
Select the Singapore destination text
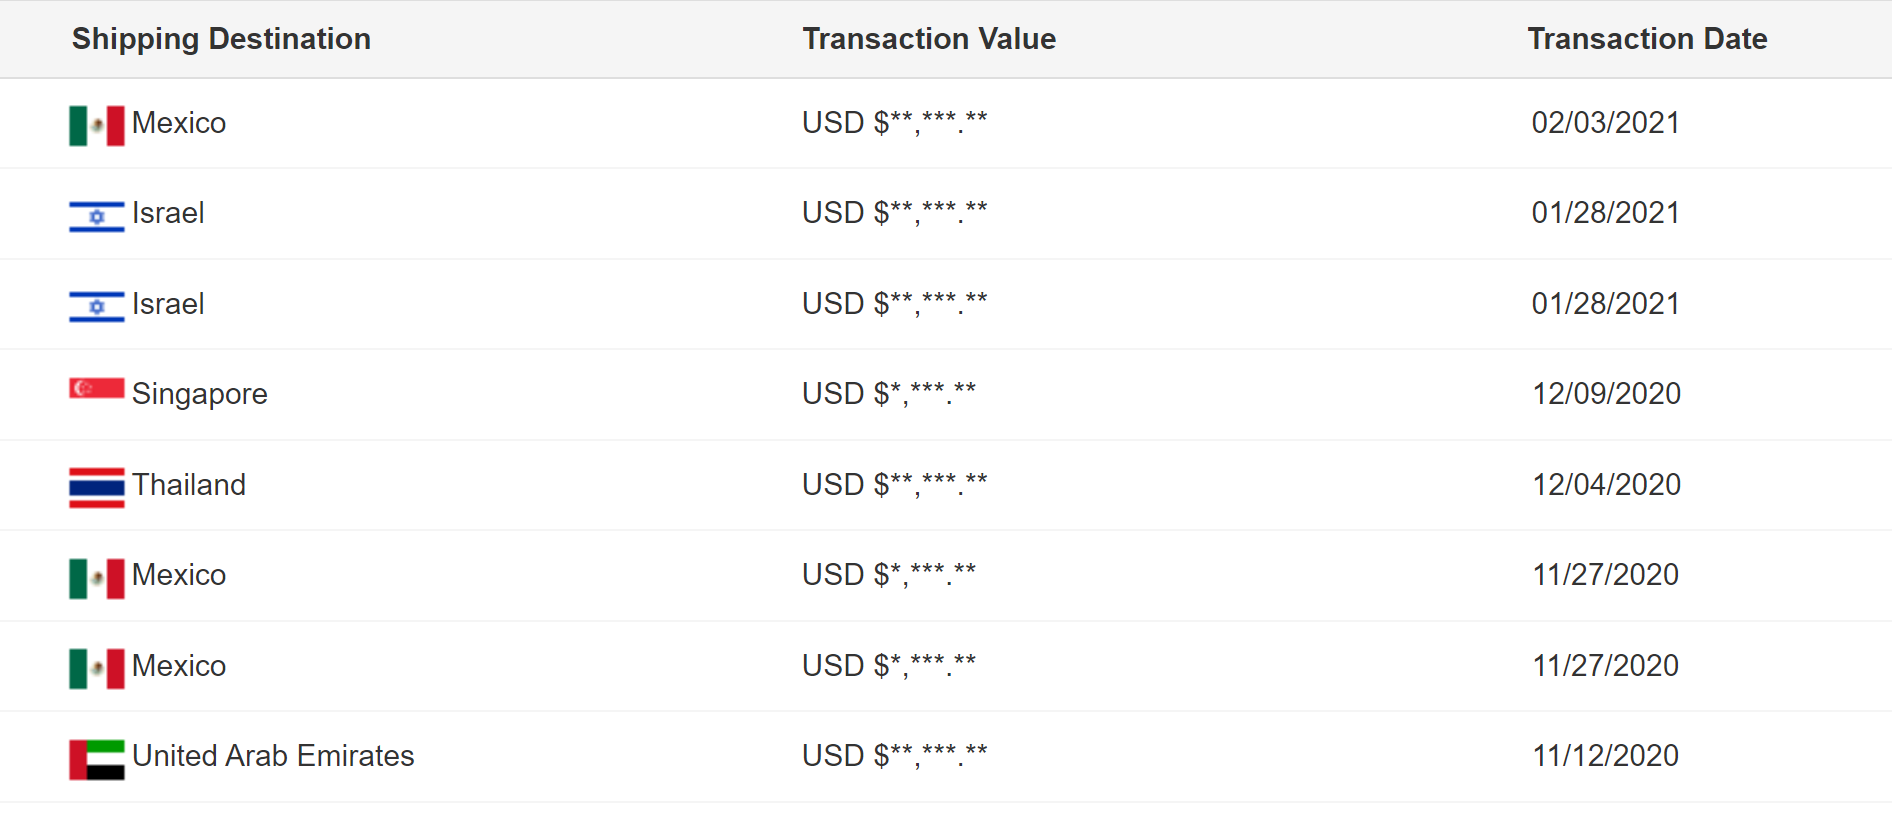[x=200, y=394]
